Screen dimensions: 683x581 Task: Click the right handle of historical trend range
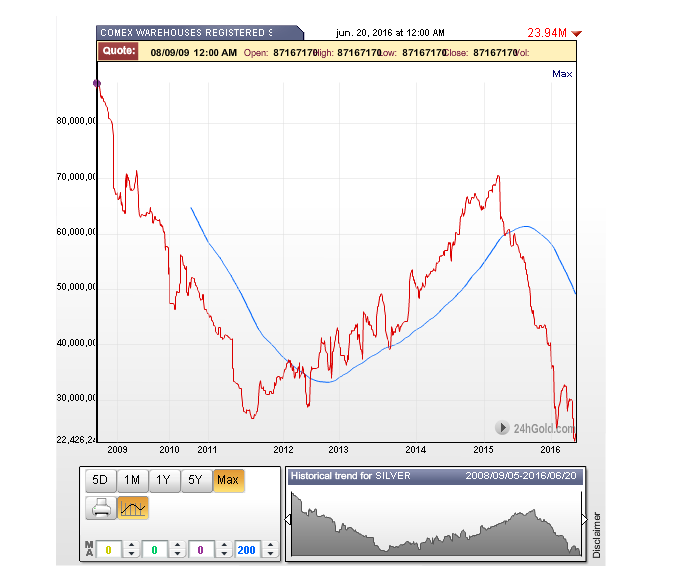[584, 519]
